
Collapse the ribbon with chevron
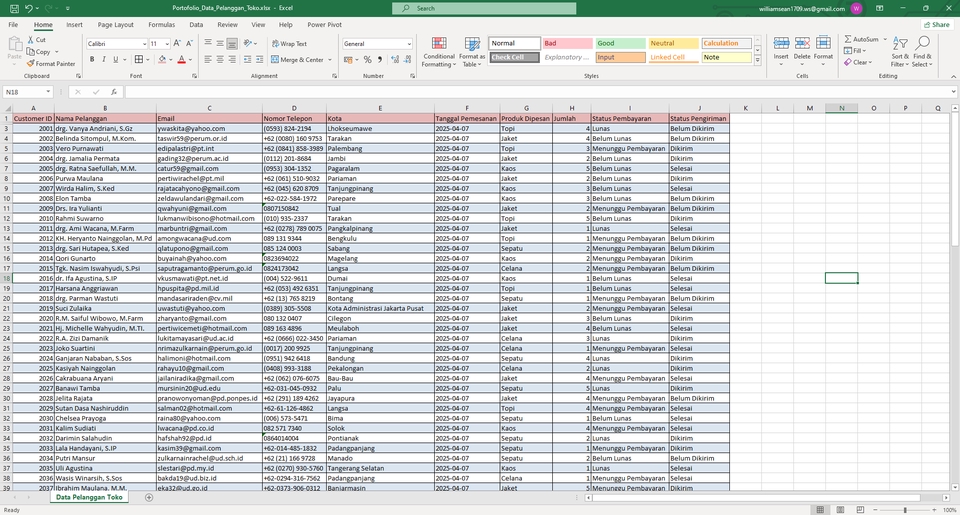point(953,77)
